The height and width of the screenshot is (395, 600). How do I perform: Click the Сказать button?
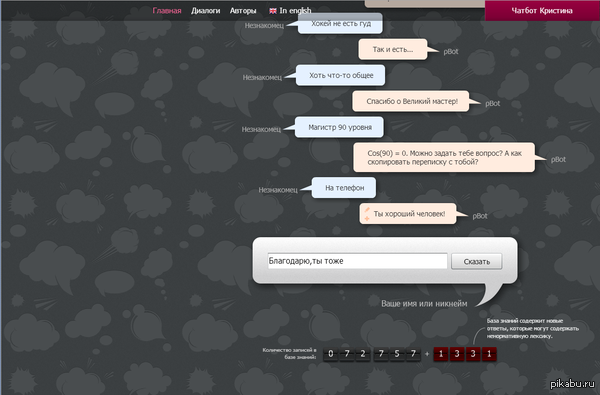476,261
